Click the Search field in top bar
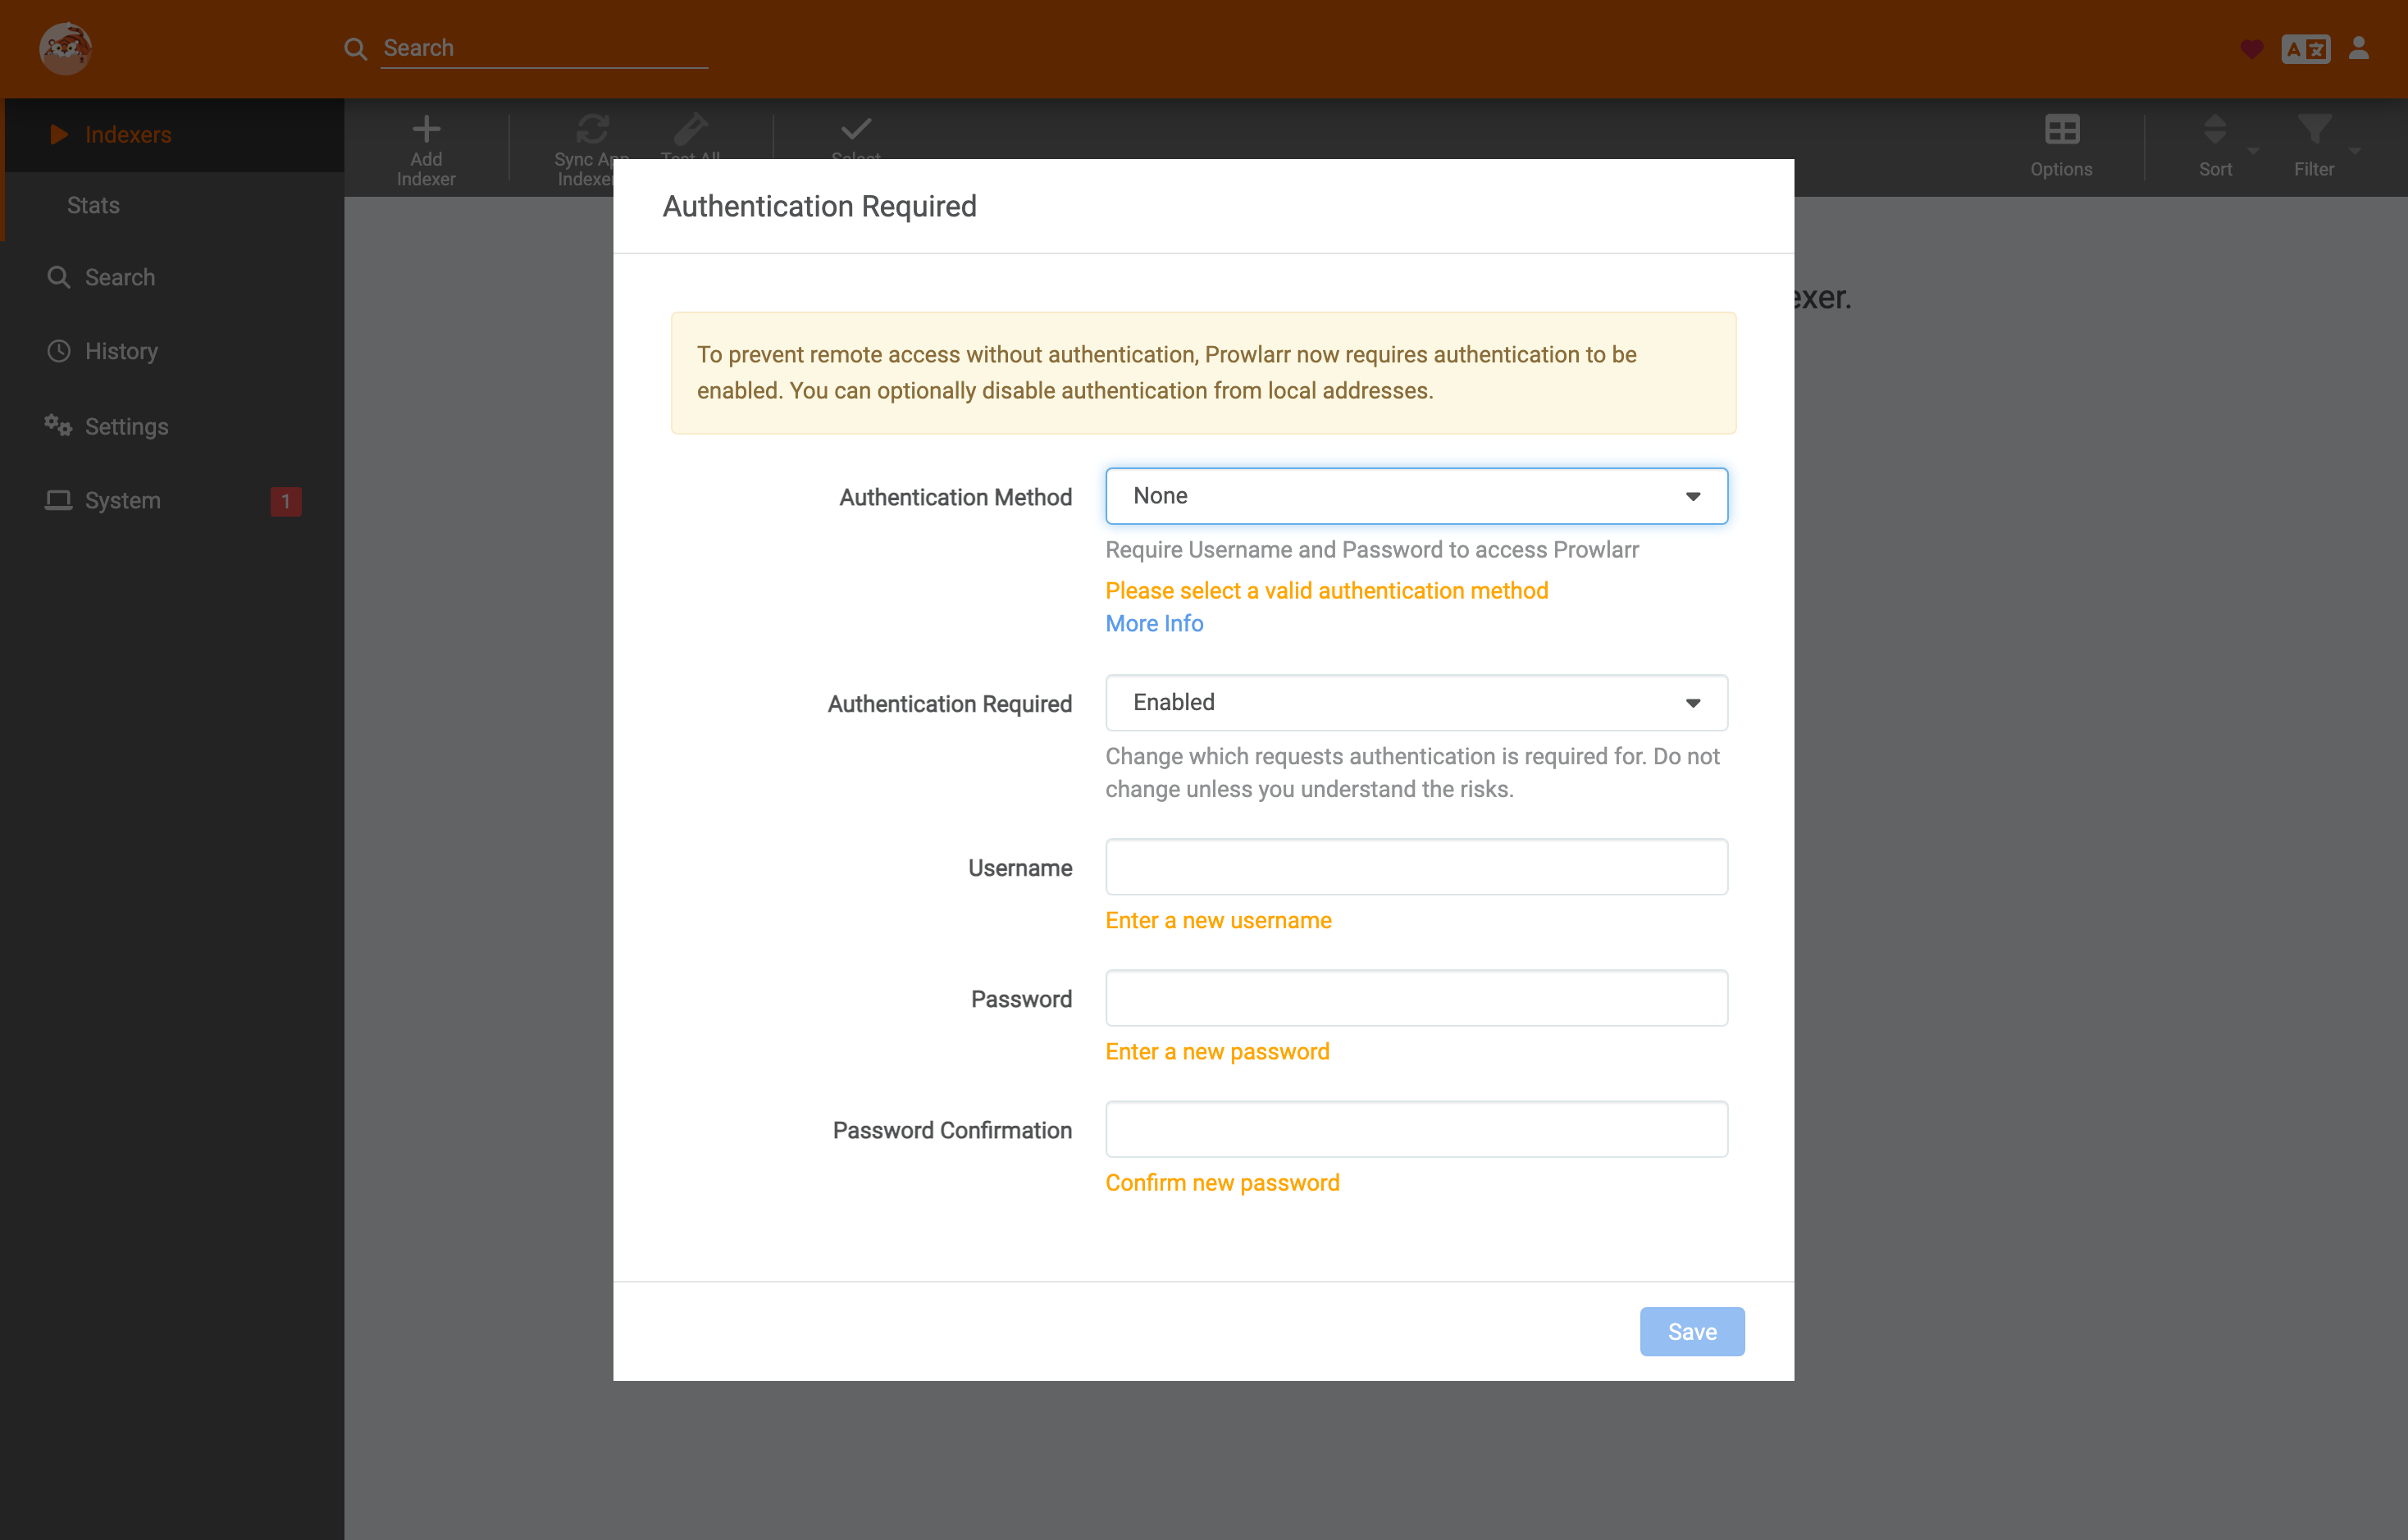This screenshot has height=1540, width=2408. (x=544, y=48)
